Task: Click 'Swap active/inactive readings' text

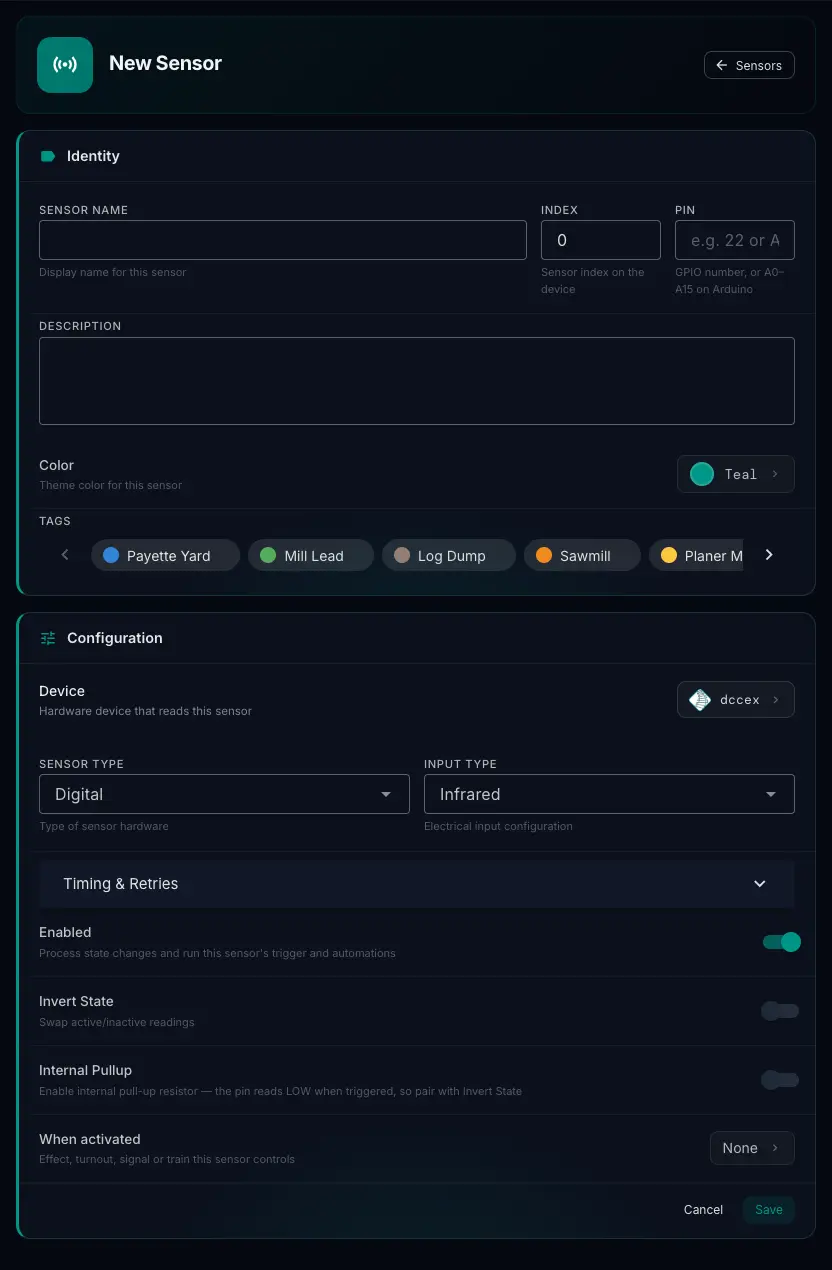Action: pos(117,1022)
